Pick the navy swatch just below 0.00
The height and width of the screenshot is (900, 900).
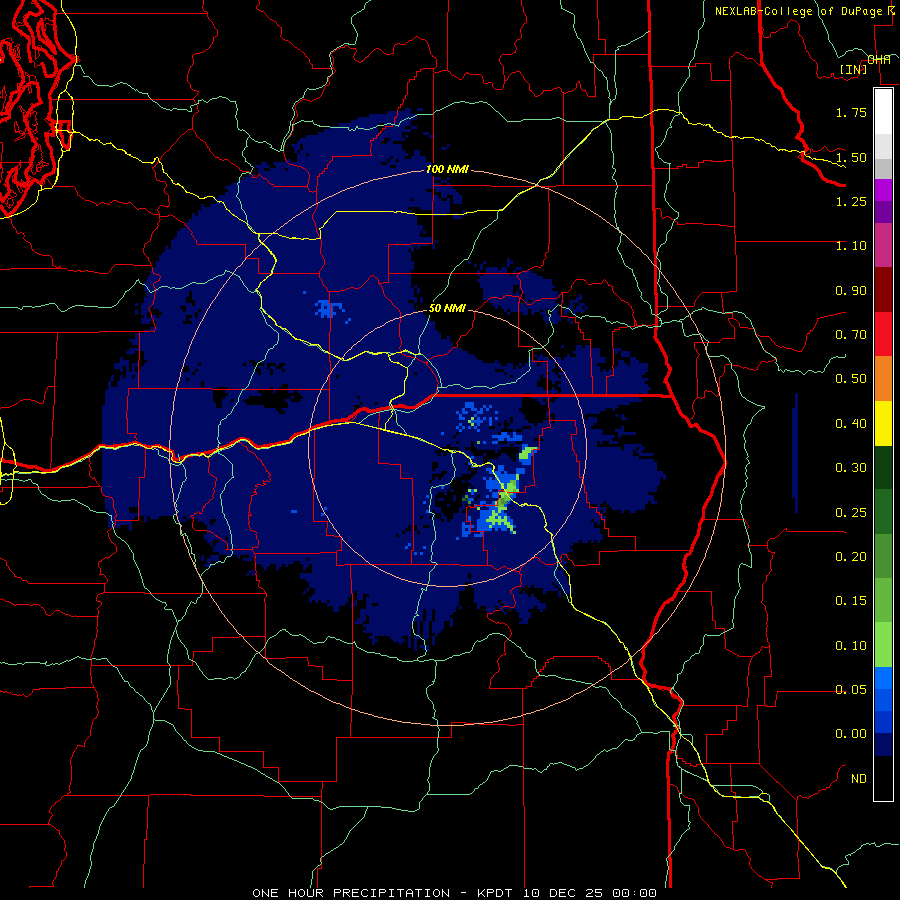pyautogui.click(x=883, y=745)
